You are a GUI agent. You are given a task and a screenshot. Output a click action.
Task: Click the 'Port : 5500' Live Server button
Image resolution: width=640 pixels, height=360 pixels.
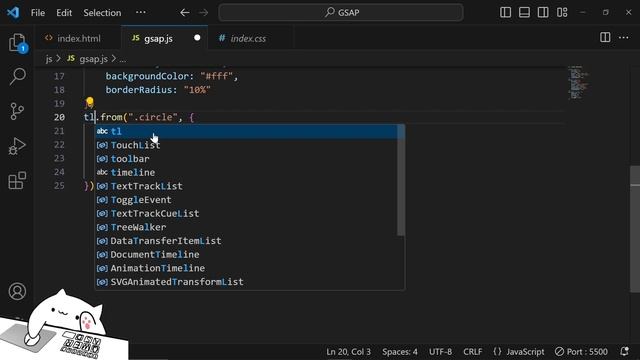tap(581, 351)
